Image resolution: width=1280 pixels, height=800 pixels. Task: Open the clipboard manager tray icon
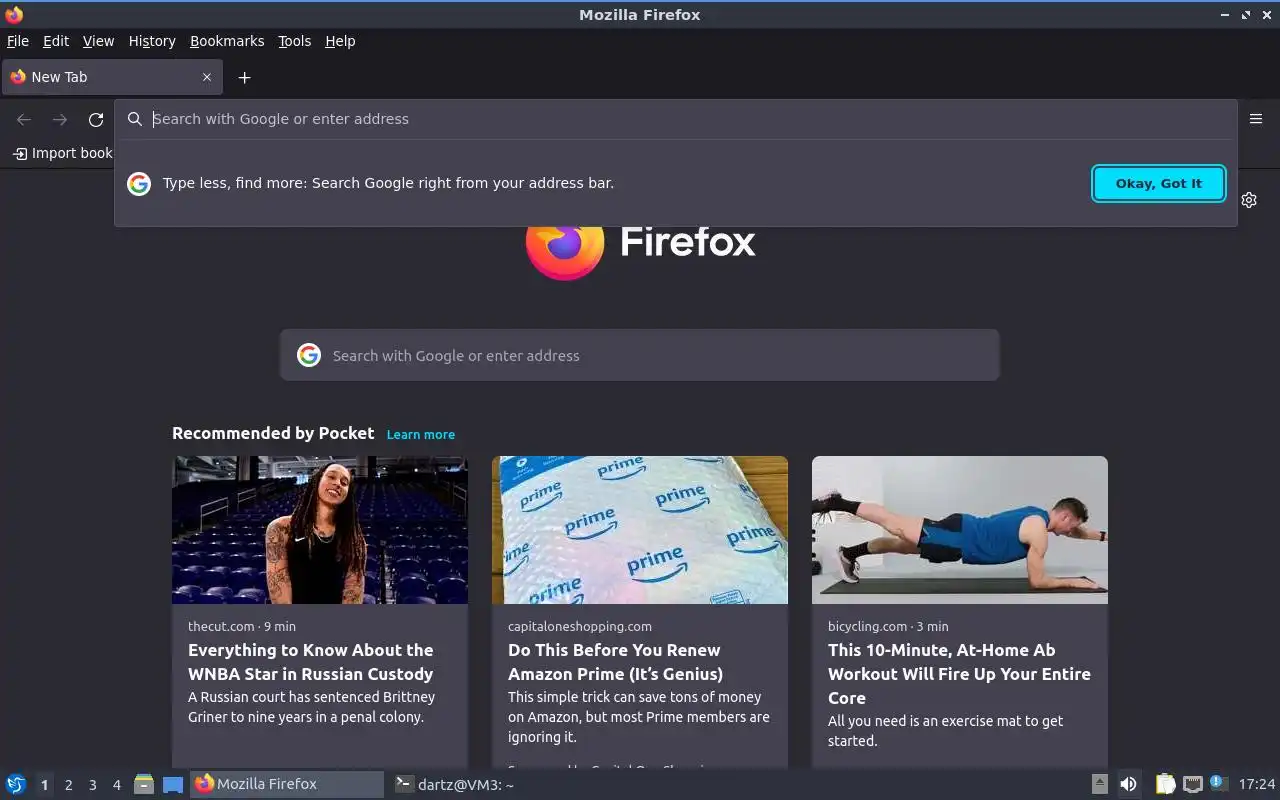1166,785
